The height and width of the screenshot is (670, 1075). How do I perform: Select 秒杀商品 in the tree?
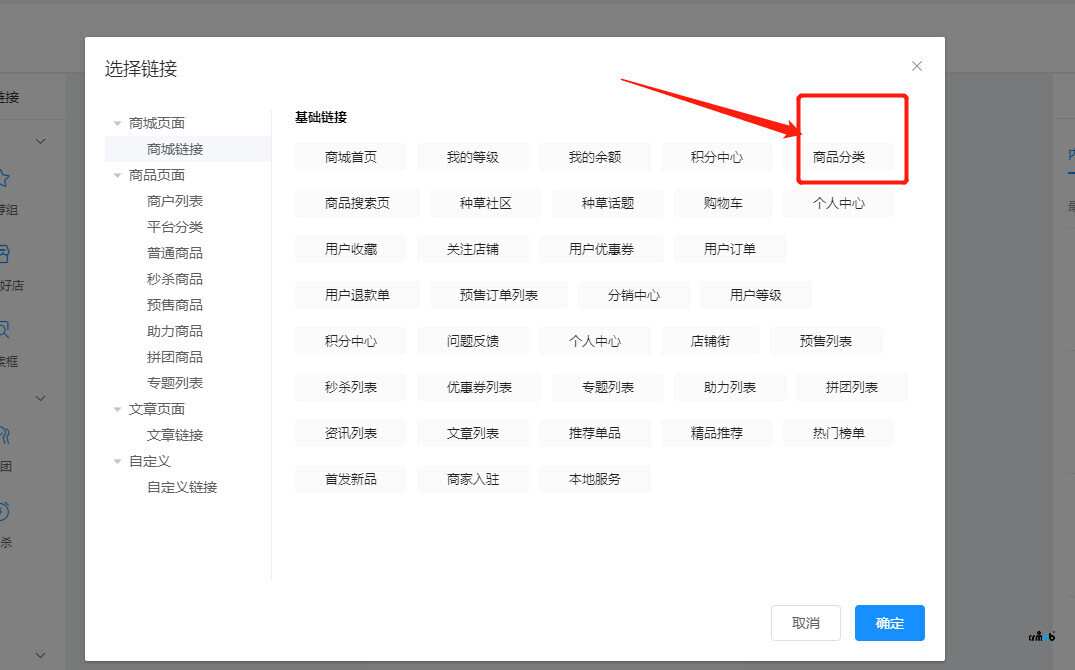coord(175,279)
